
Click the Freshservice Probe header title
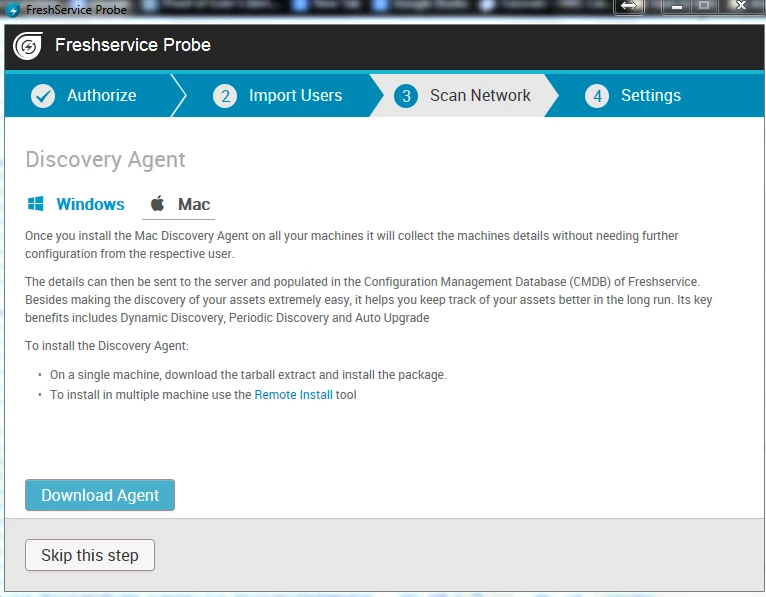tap(133, 45)
